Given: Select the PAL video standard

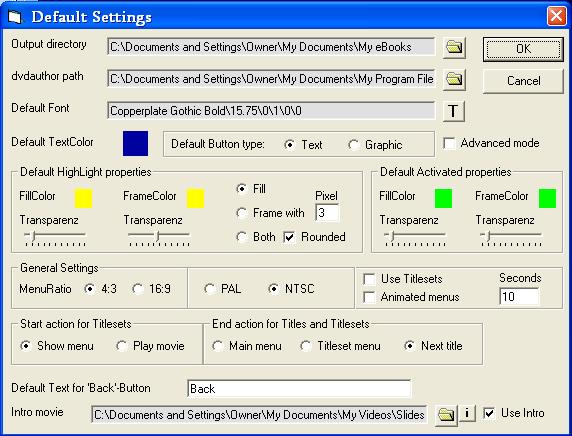Looking at the screenshot, I should coord(209,289).
